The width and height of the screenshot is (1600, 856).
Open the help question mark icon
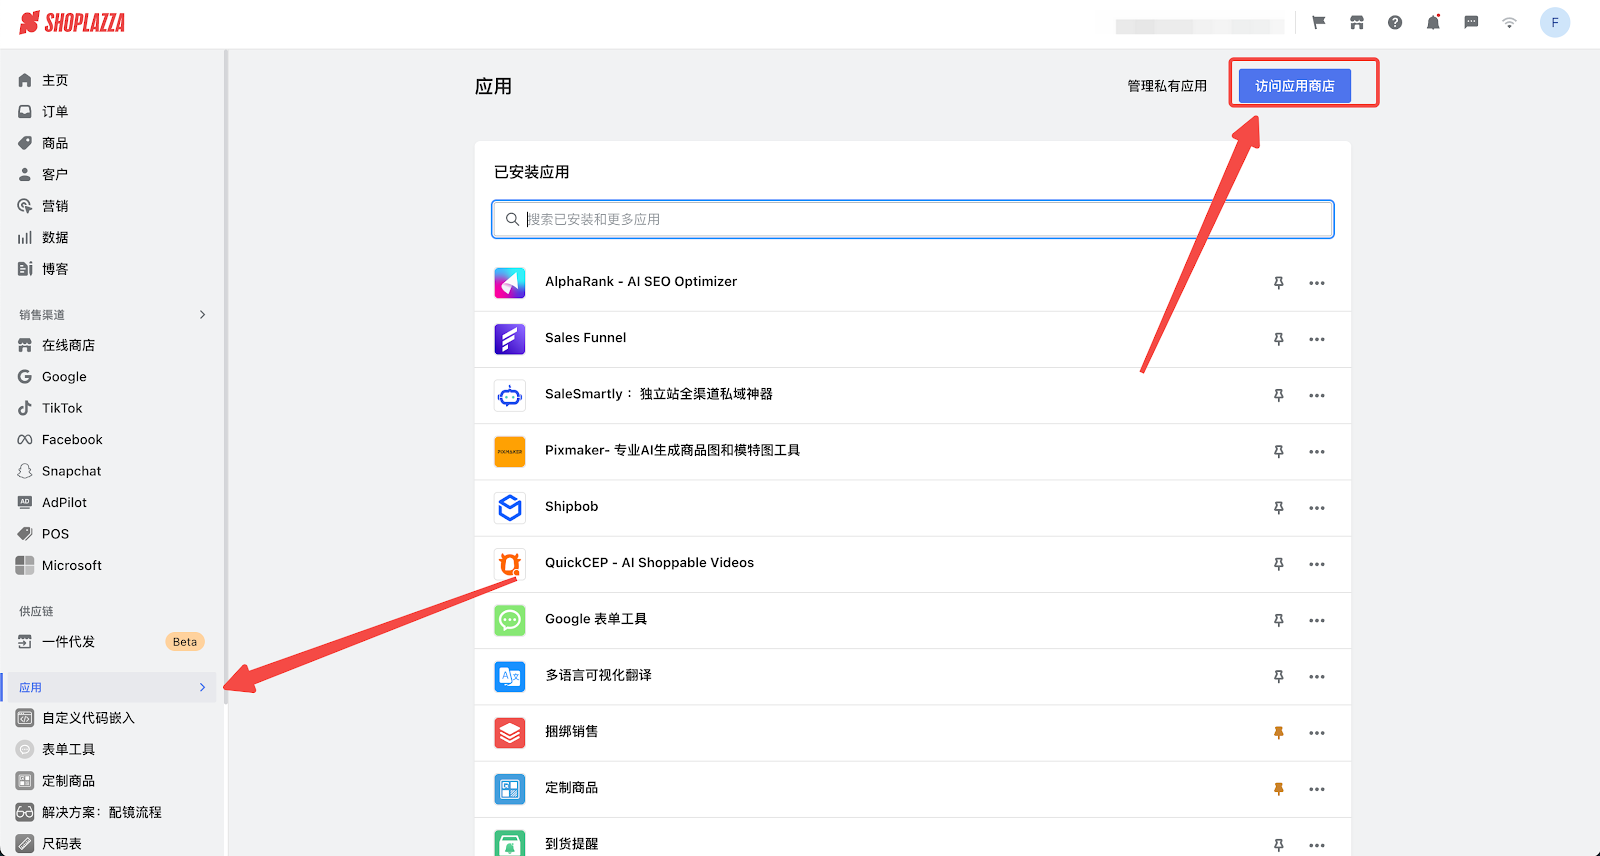(x=1395, y=23)
